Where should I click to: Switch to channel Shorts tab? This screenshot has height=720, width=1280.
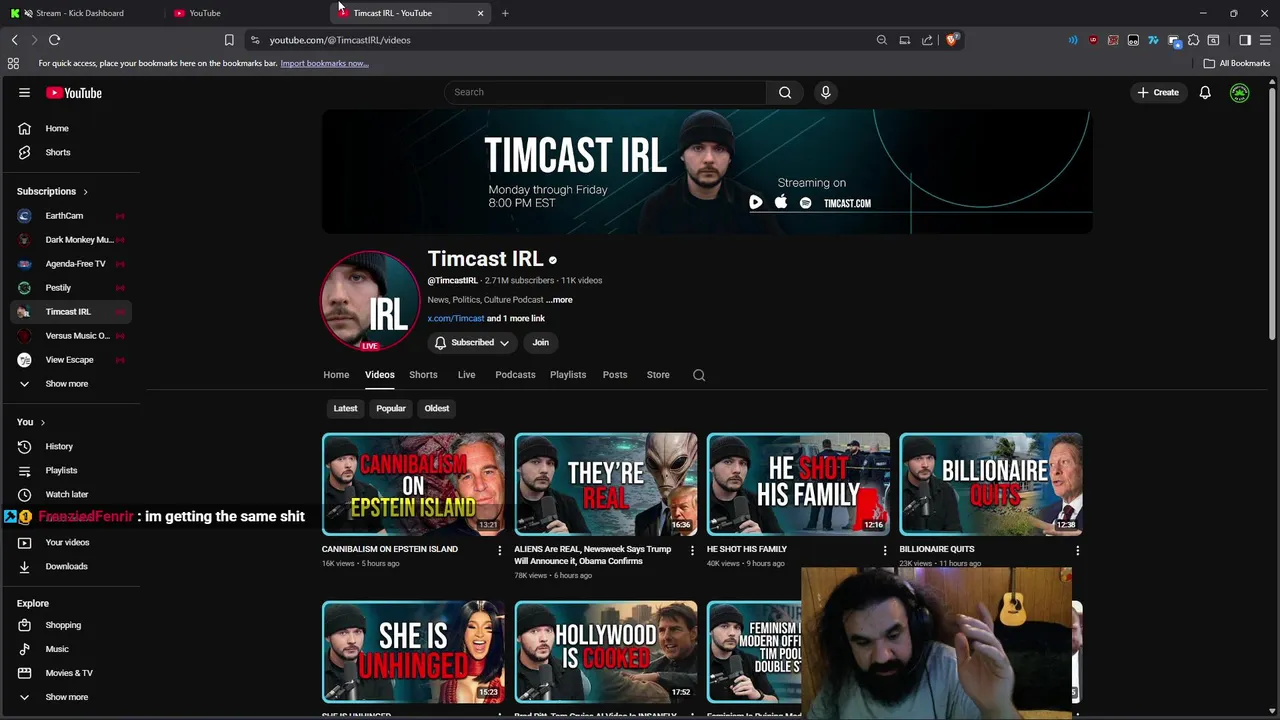pos(423,375)
